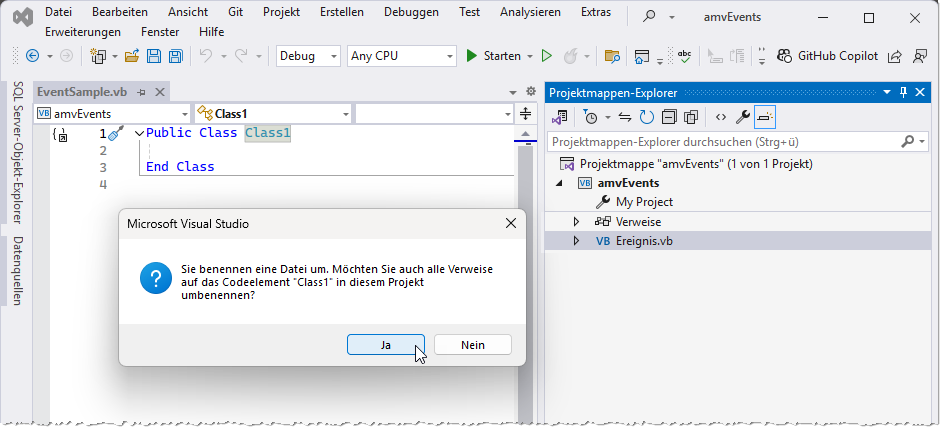
Task: Toggle pin on EventSample.vb tab
Action: pos(142,93)
